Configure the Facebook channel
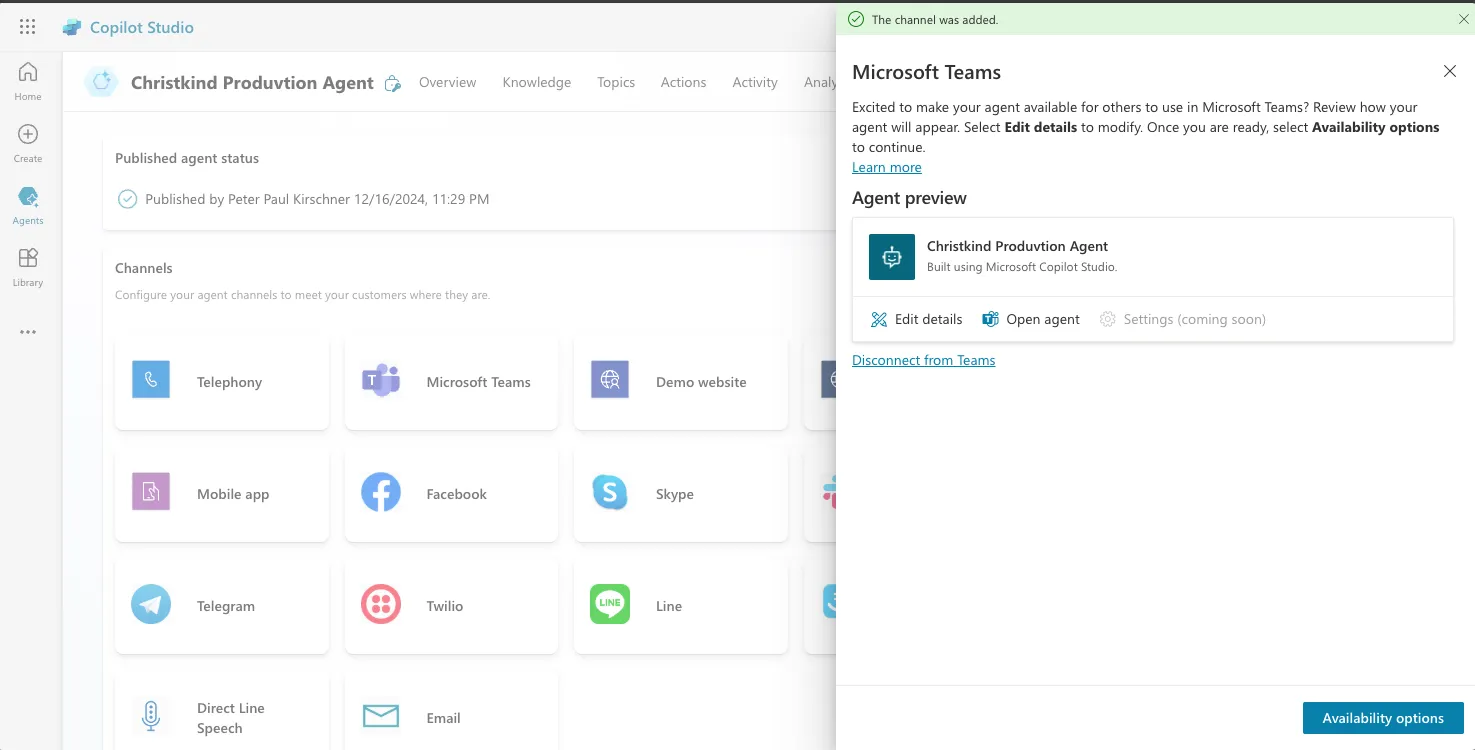 (451, 493)
